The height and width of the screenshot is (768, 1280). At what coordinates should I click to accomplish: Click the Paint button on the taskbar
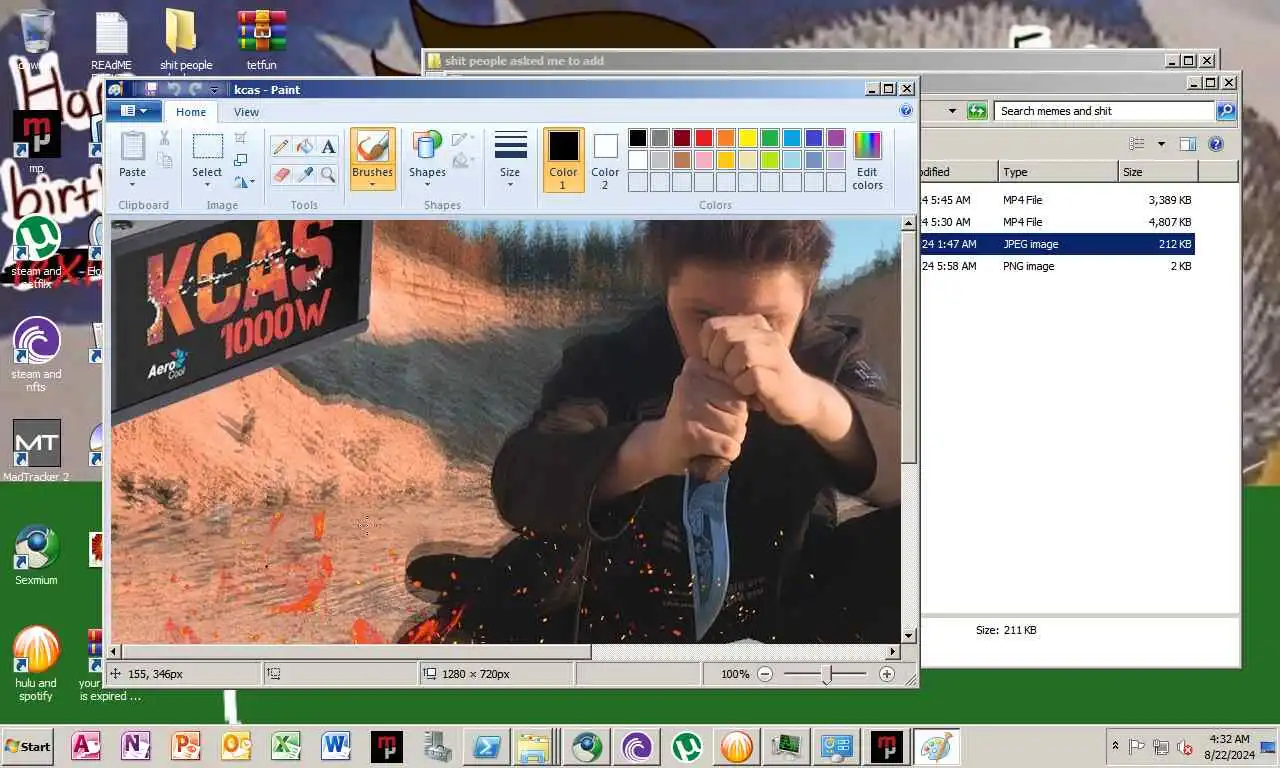pyautogui.click(x=936, y=746)
